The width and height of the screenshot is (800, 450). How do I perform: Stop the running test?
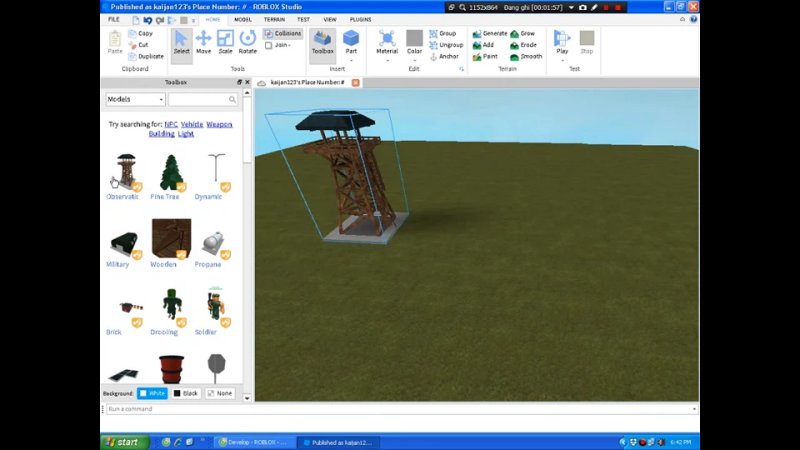(x=587, y=42)
